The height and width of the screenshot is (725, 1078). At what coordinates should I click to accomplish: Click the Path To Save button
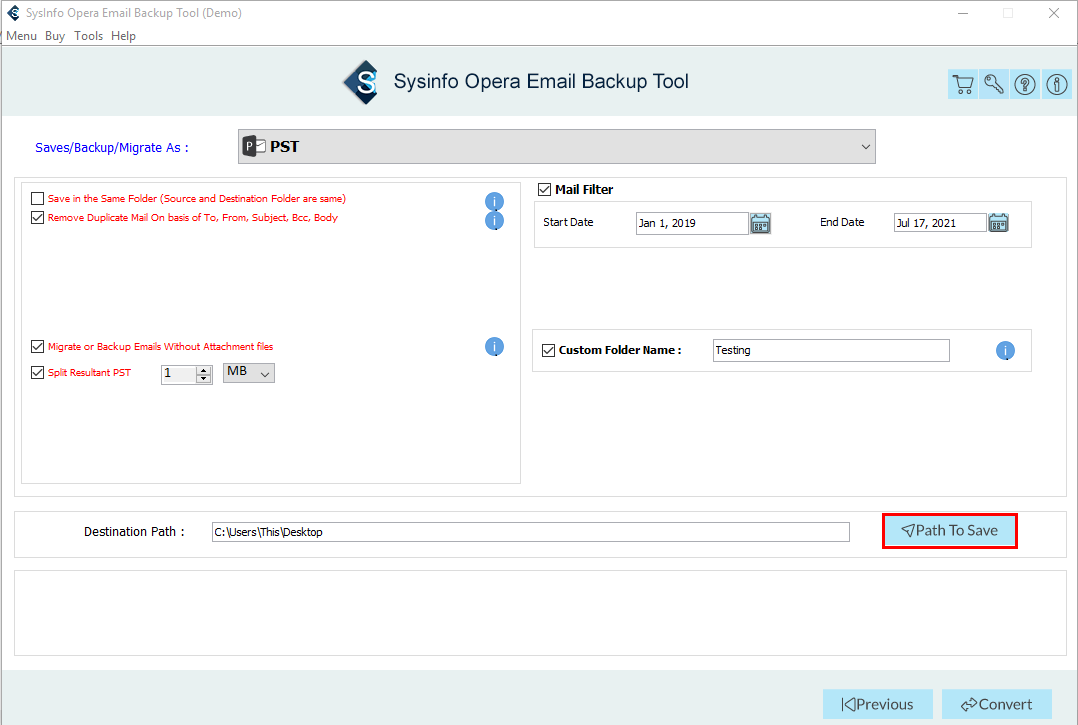click(x=949, y=531)
